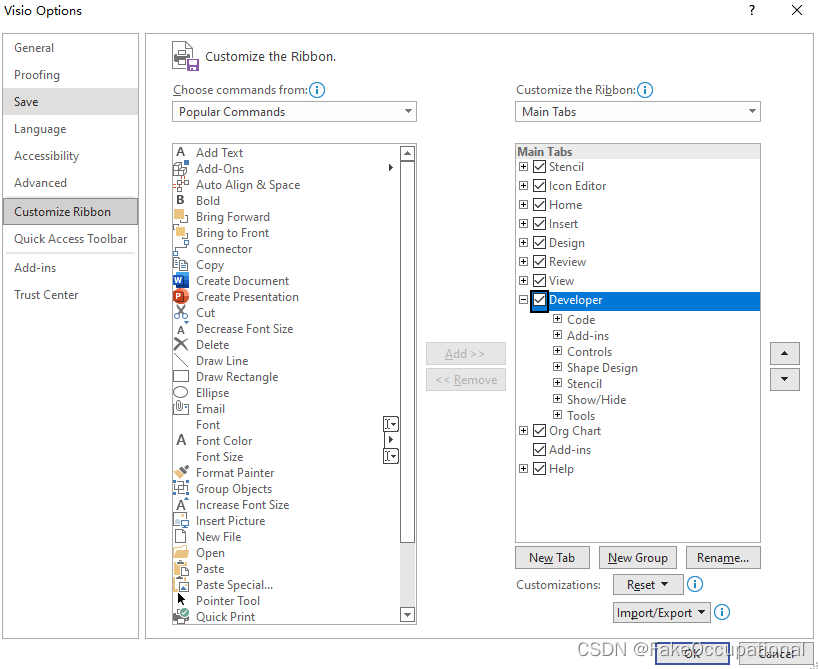Expand the View tab node
The height and width of the screenshot is (669, 820).
523,280
